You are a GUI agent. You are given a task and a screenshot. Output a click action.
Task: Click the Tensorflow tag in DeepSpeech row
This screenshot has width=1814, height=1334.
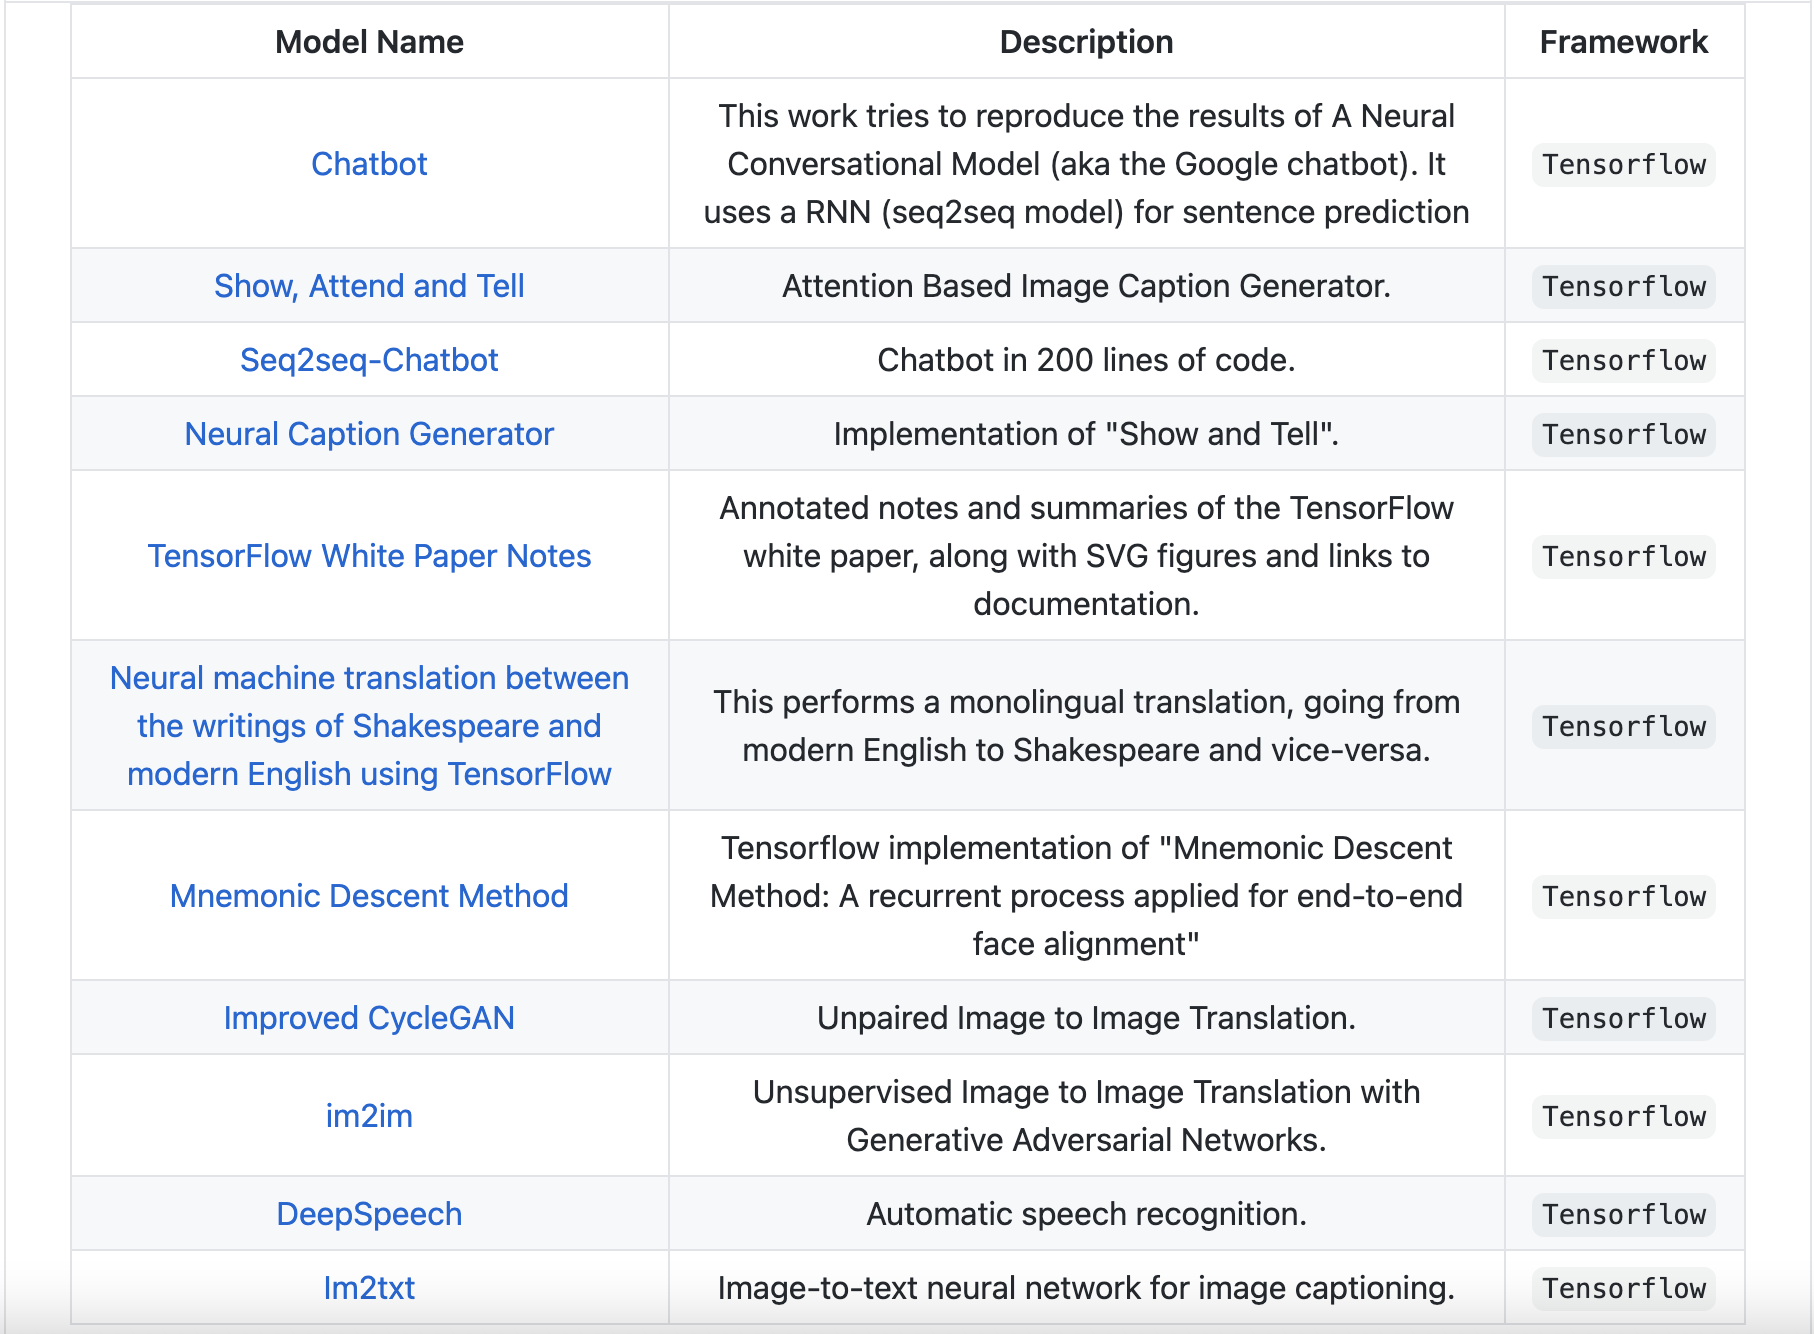tap(1624, 1214)
